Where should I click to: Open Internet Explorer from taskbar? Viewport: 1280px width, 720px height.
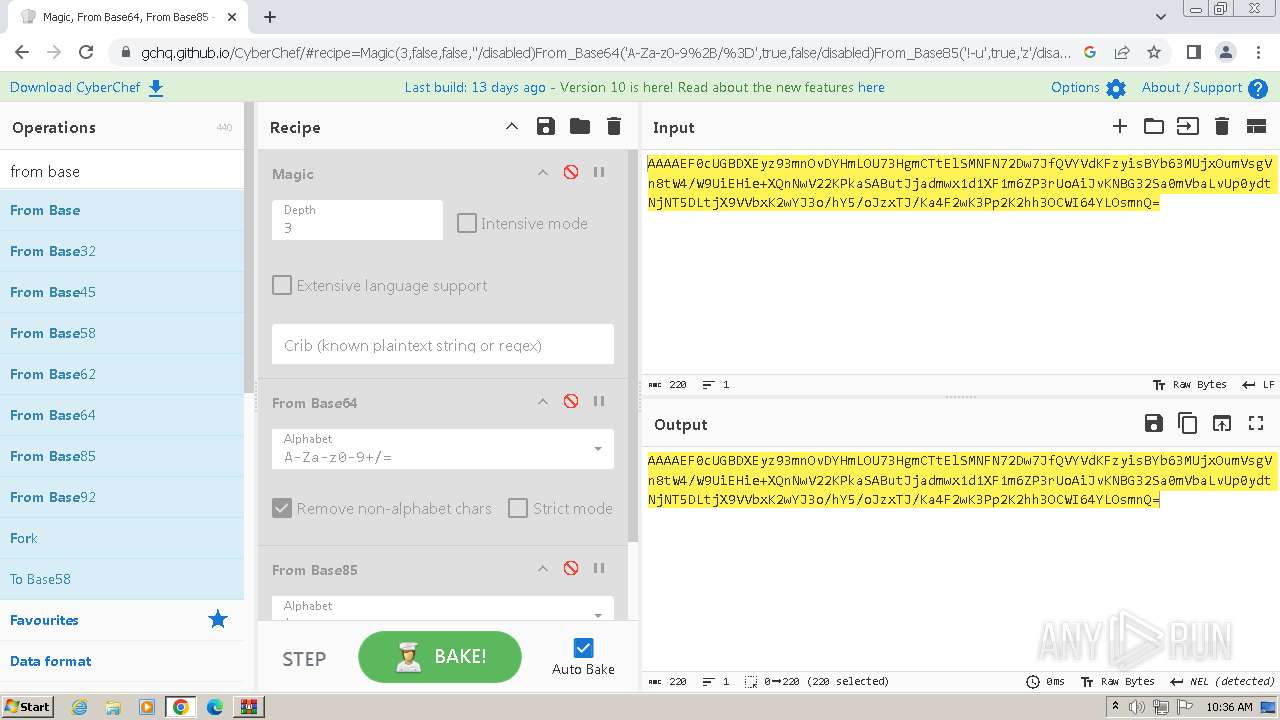[x=79, y=707]
